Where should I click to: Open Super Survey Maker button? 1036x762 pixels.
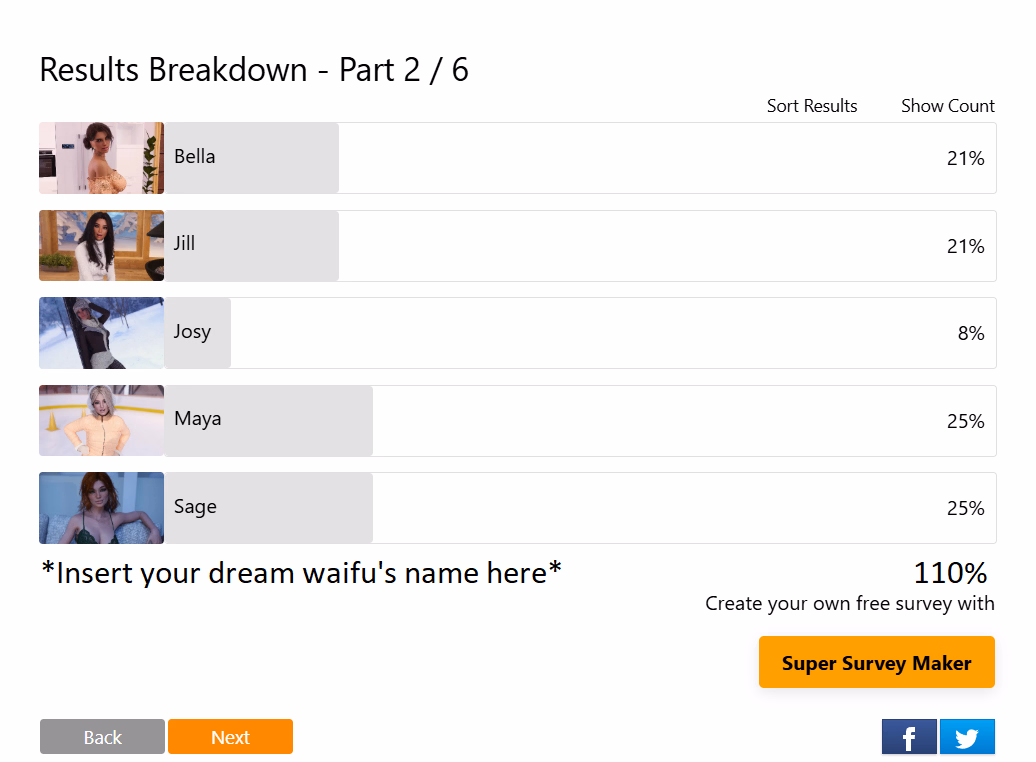(x=876, y=662)
